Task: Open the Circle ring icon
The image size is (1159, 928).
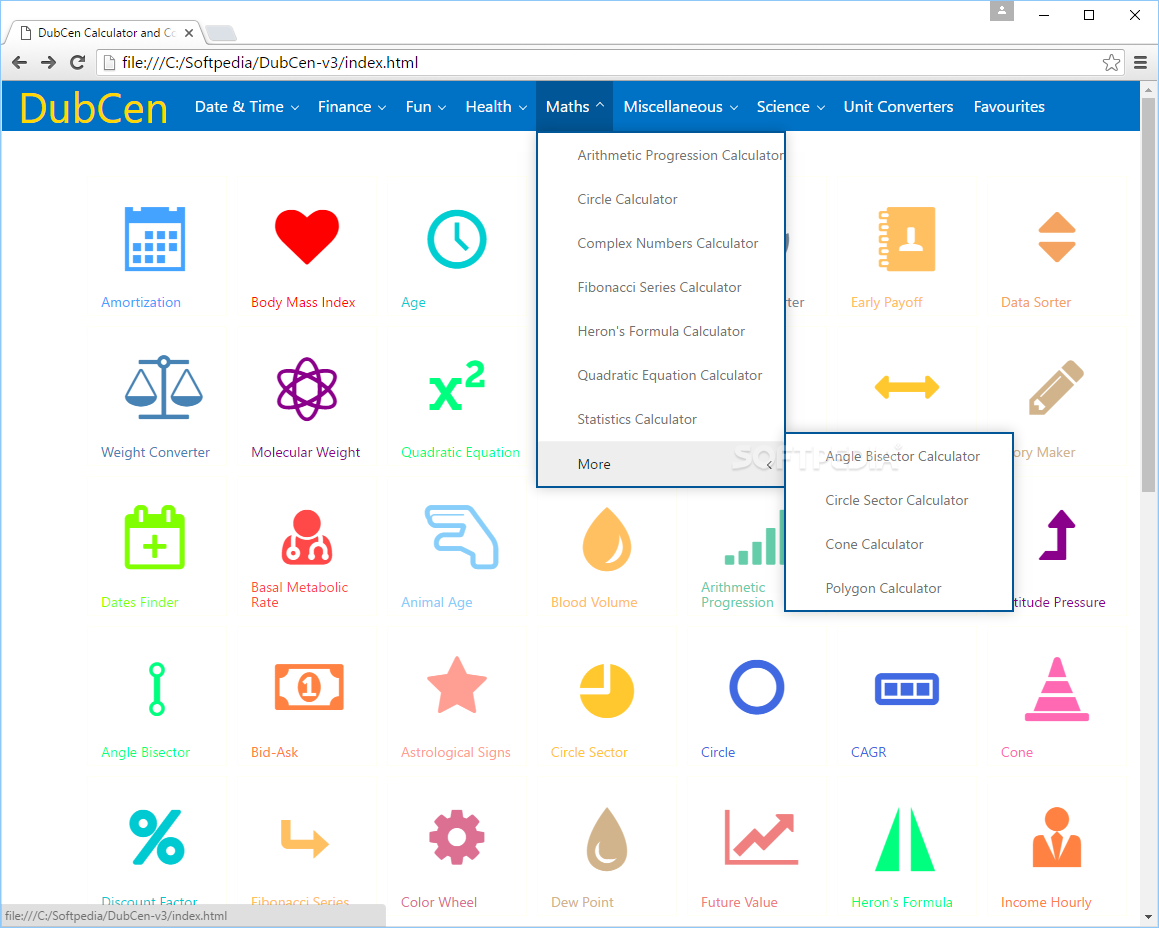Action: click(x=757, y=687)
